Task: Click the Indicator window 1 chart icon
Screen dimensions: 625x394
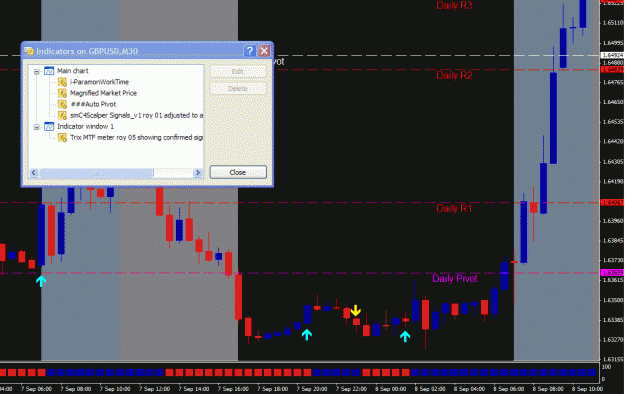Action: coord(49,126)
